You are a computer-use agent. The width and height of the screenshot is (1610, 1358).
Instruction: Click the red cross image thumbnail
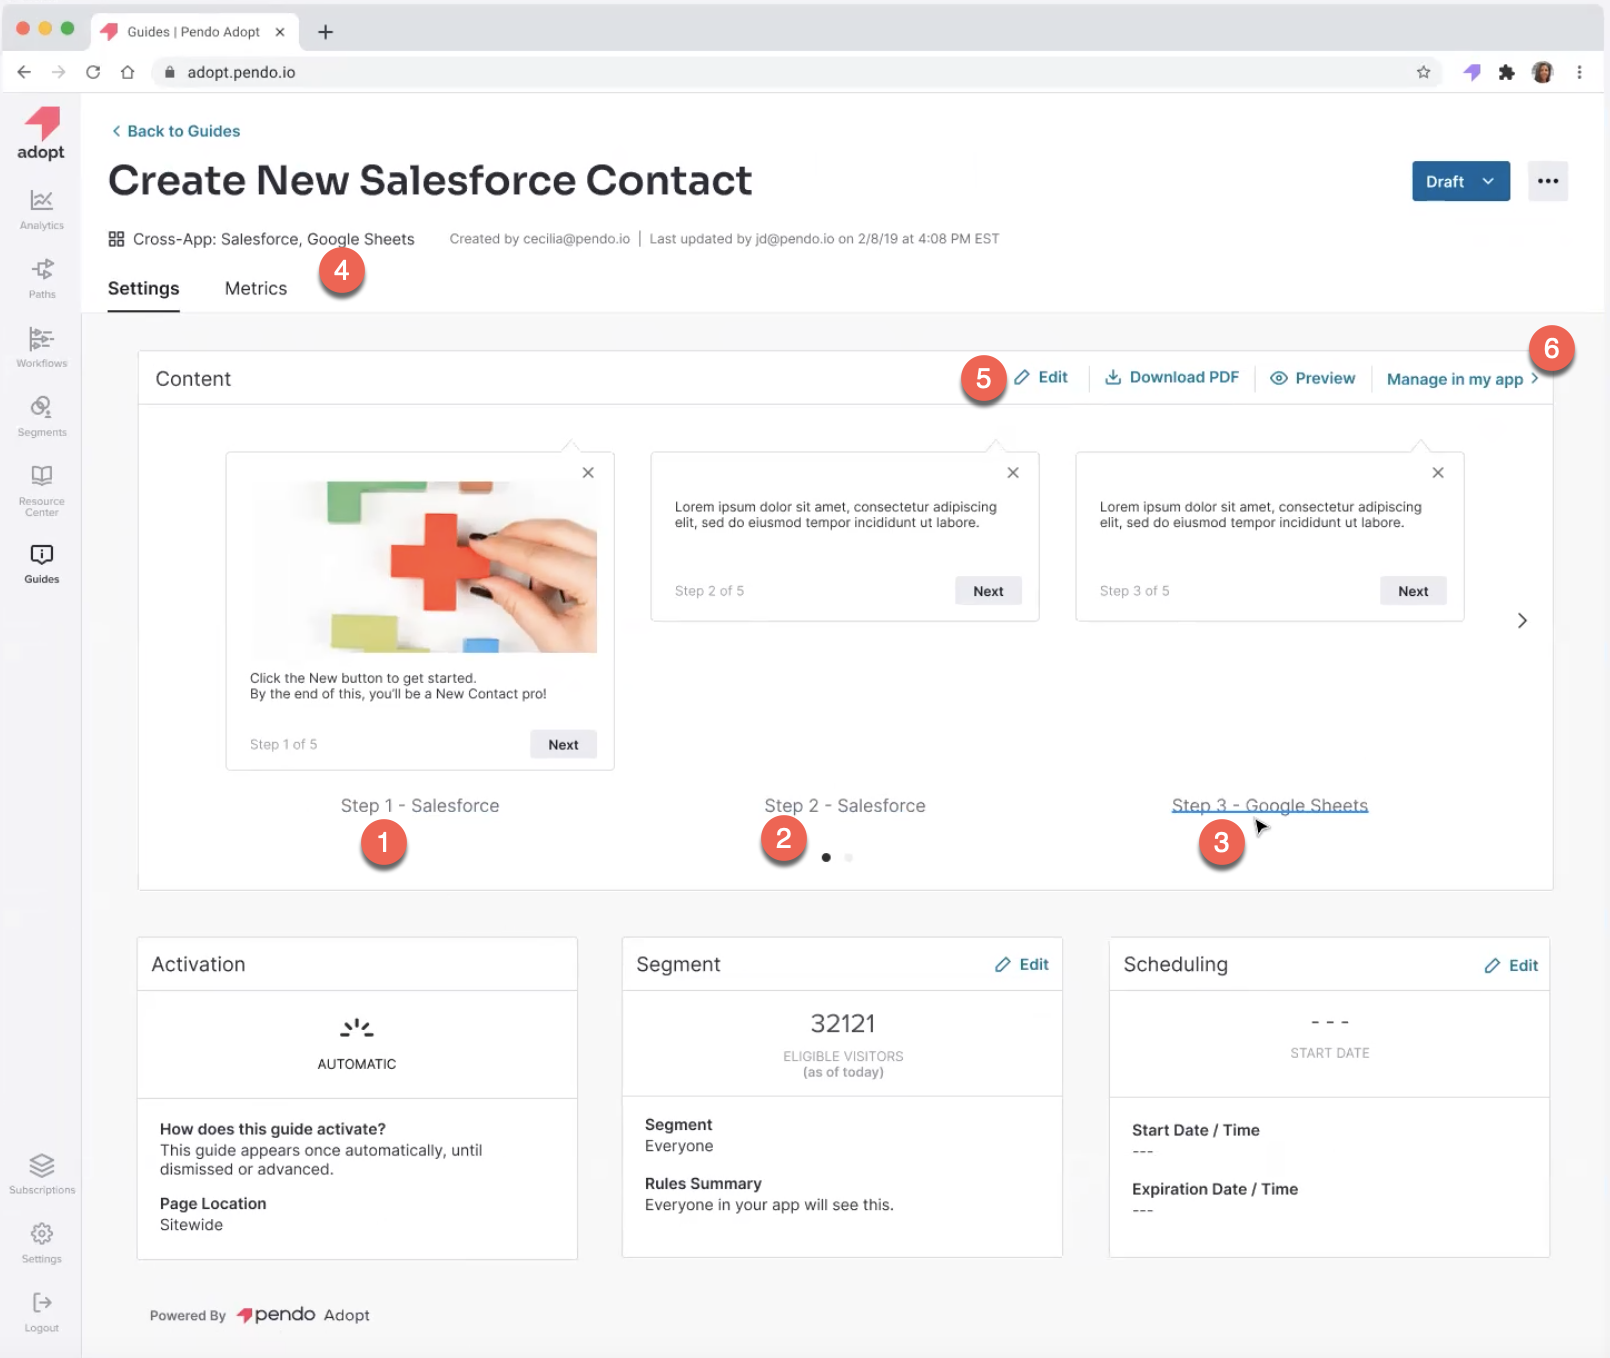tap(424, 567)
